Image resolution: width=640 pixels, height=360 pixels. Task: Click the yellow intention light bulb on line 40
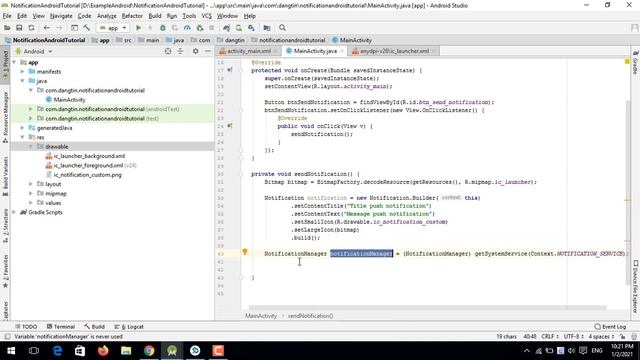click(245, 252)
